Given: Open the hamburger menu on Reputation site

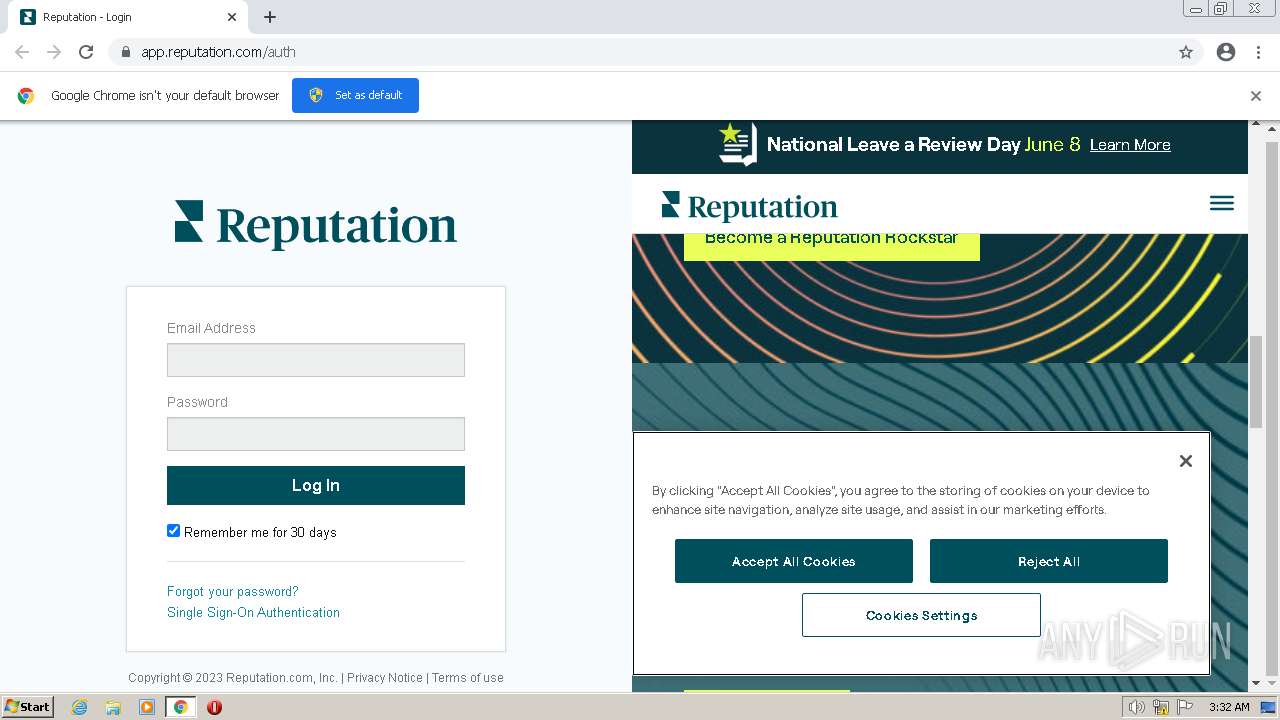Looking at the screenshot, I should [1222, 203].
